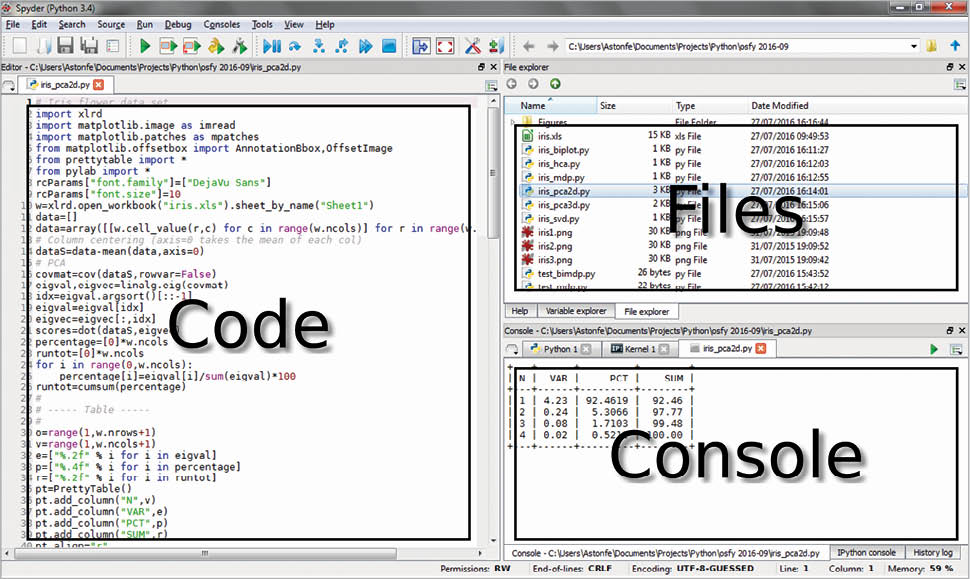
Task: Toggle maximize current pane icon
Action: 420,46
